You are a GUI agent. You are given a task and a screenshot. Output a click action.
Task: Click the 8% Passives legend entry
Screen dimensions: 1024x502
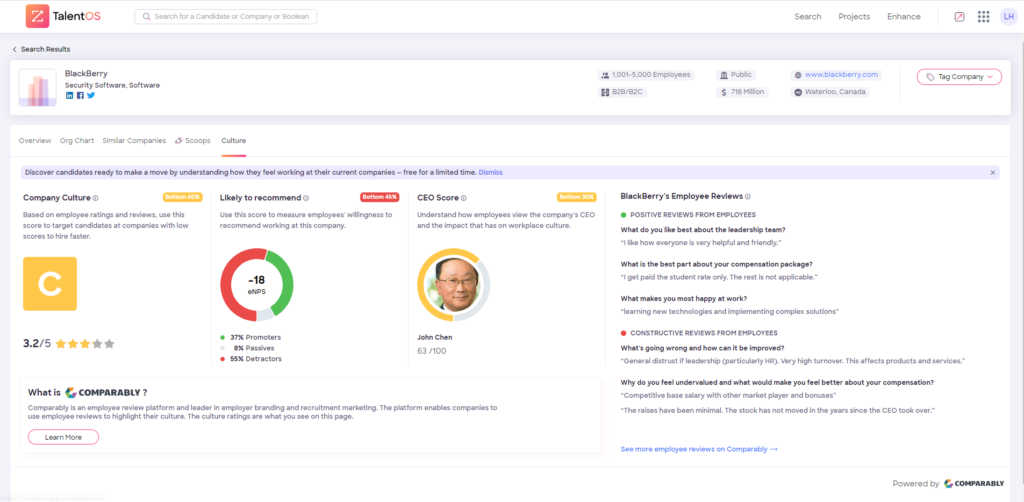tap(249, 348)
